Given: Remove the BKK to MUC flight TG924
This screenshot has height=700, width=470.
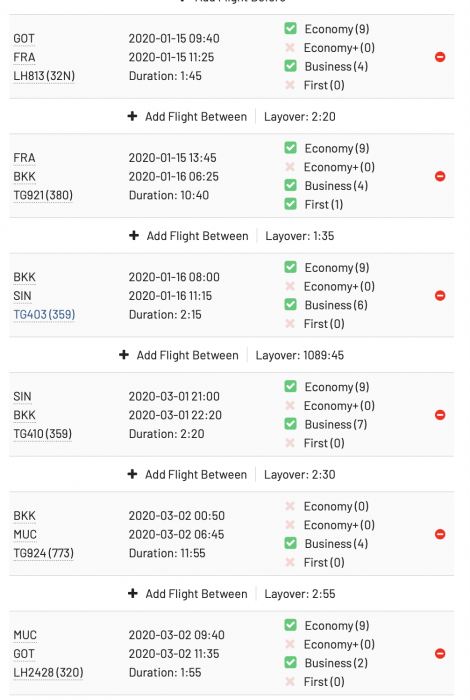Looking at the screenshot, I should pyautogui.click(x=440, y=534).
